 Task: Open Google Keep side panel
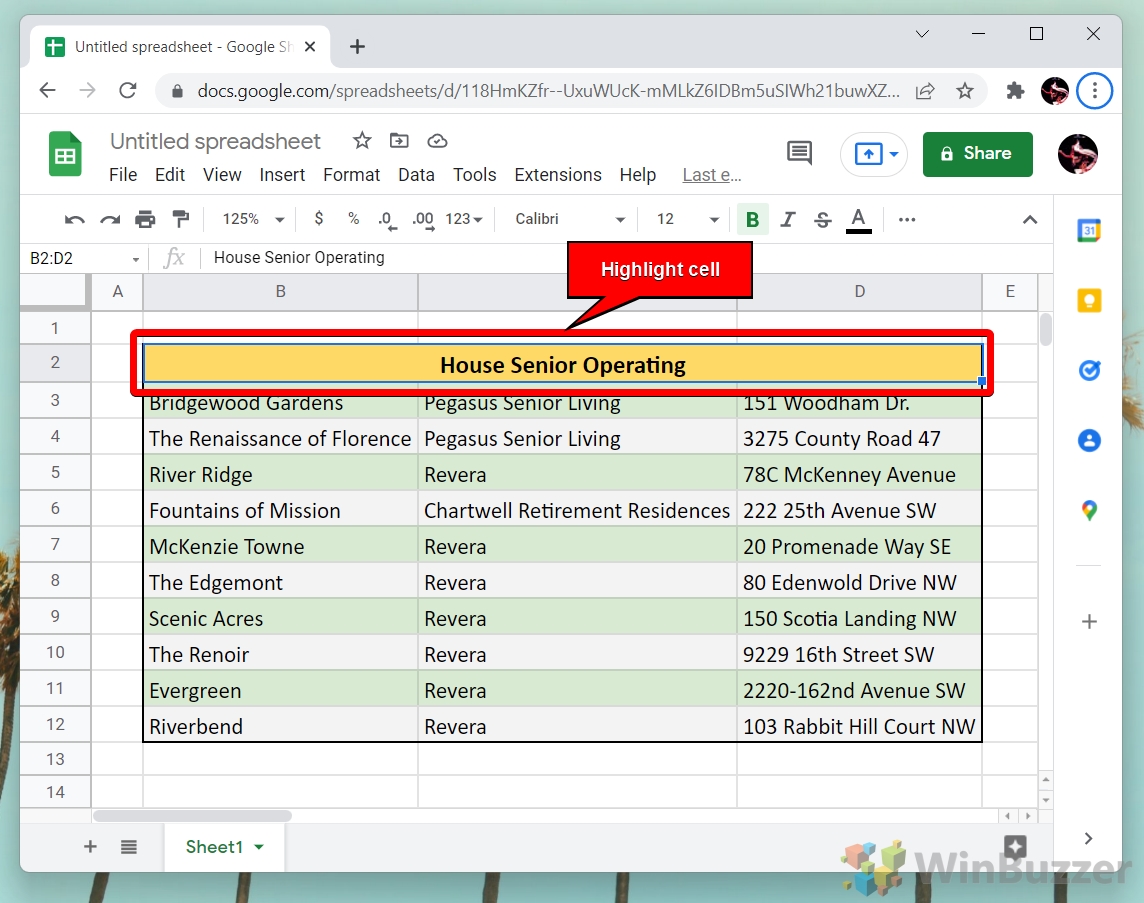click(x=1089, y=301)
